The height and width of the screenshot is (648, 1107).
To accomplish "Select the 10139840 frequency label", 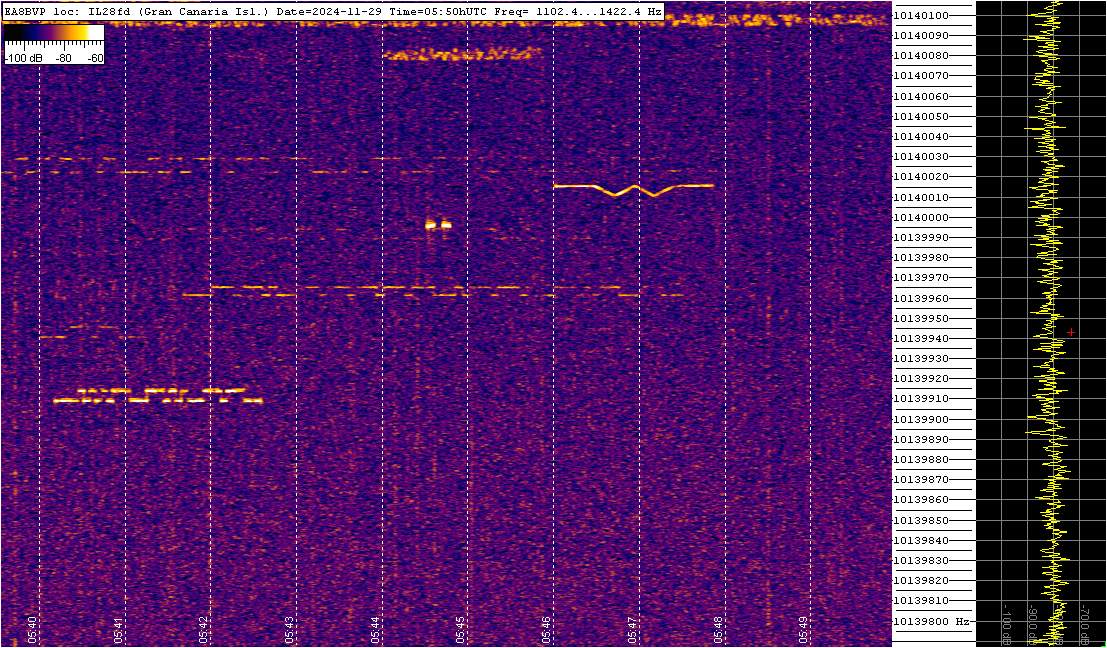I will click(920, 541).
